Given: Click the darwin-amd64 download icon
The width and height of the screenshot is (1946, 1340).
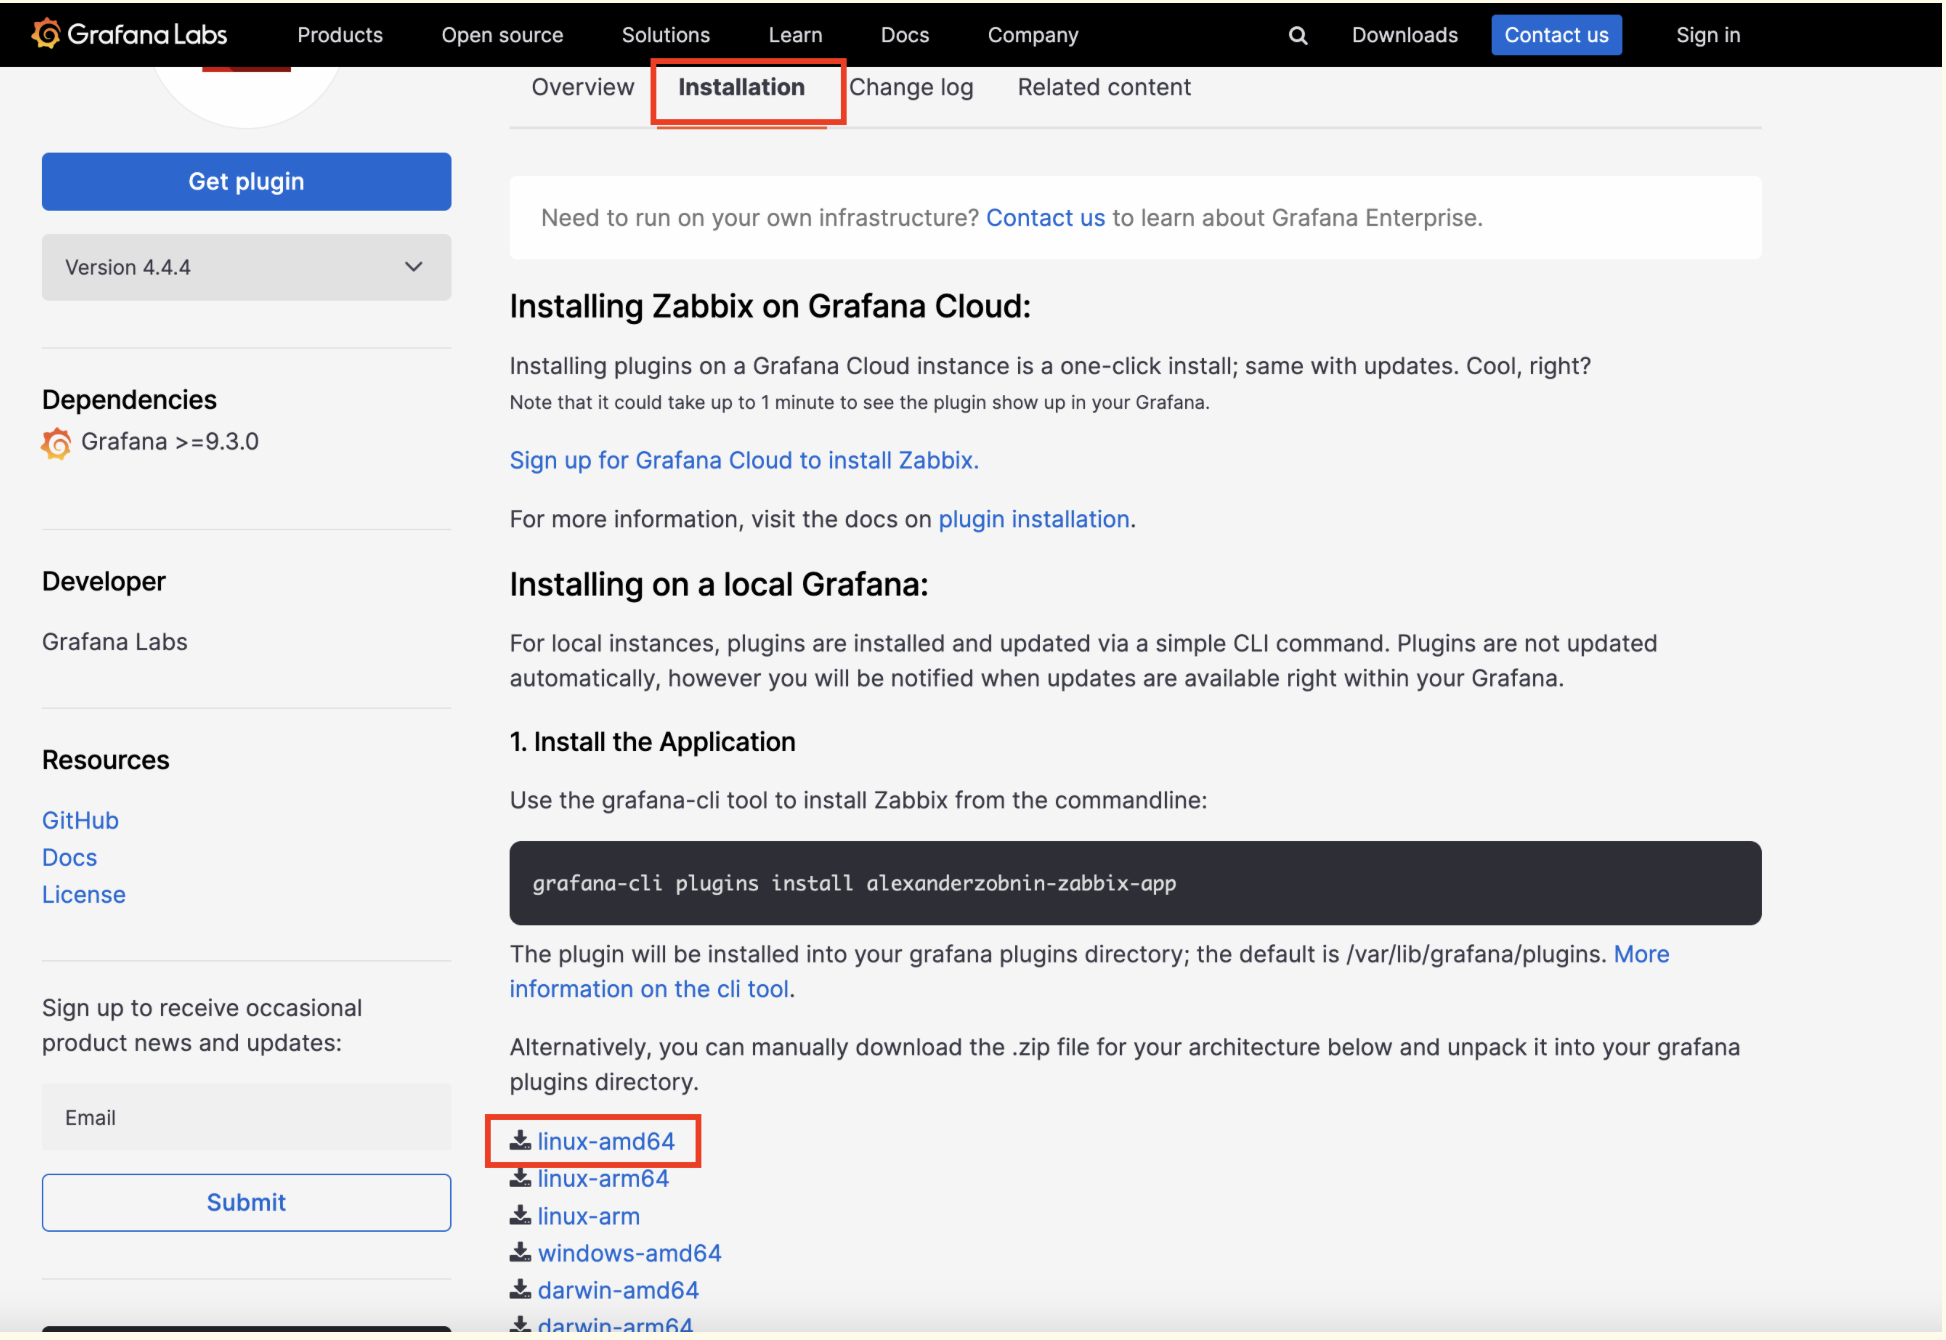Looking at the screenshot, I should point(520,1289).
